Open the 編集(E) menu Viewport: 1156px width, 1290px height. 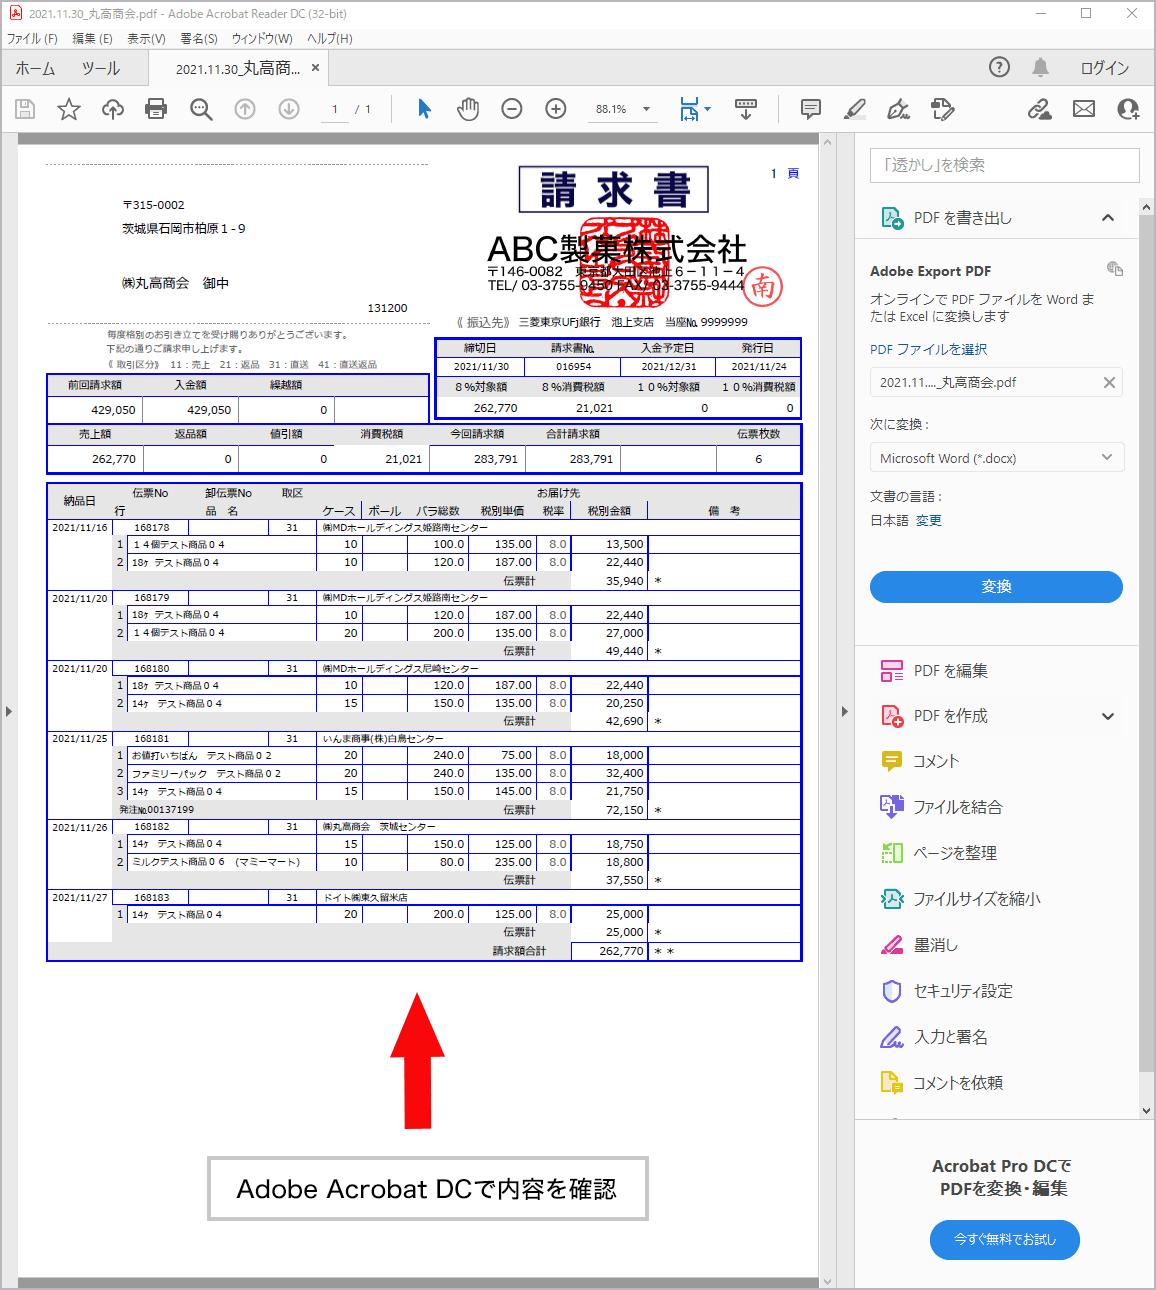pos(93,39)
